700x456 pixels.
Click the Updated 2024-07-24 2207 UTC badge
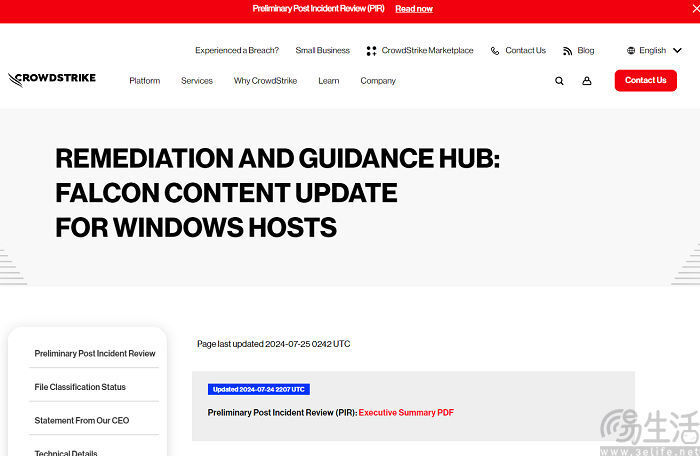tap(258, 389)
